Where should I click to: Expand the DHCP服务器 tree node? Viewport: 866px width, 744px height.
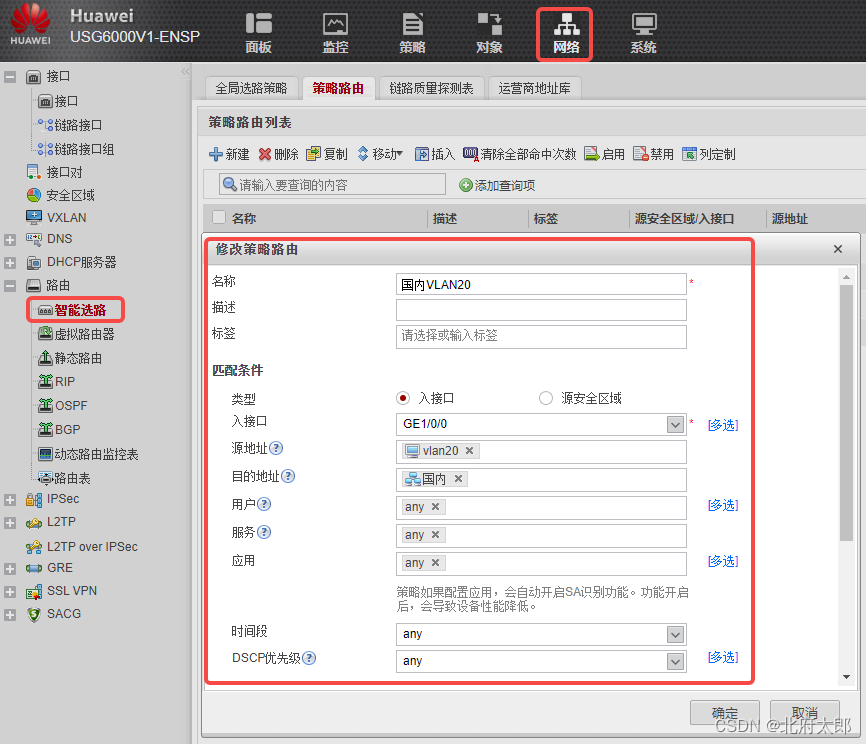click(x=10, y=262)
